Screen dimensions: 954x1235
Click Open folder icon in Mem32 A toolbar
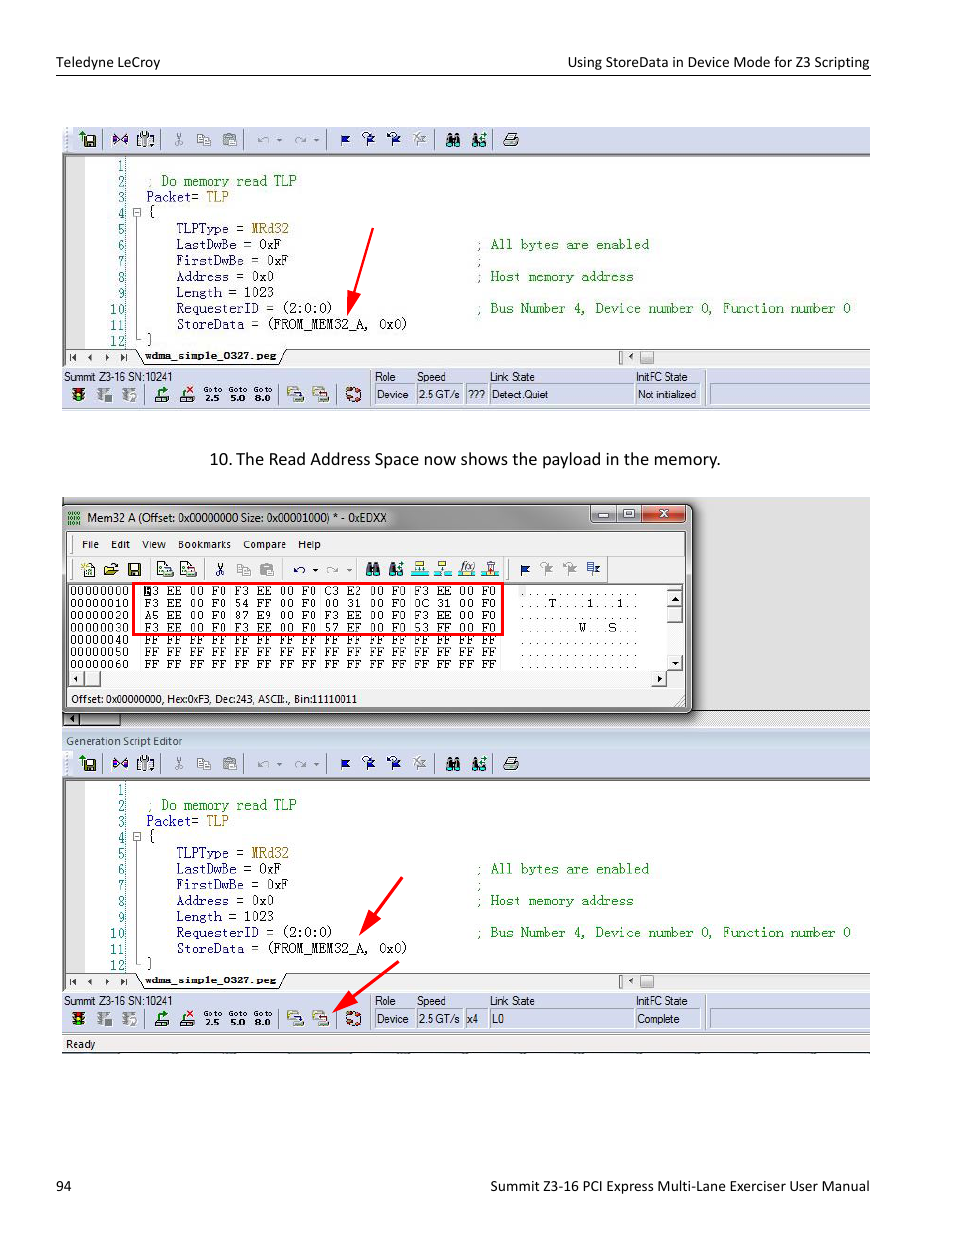coord(111,569)
